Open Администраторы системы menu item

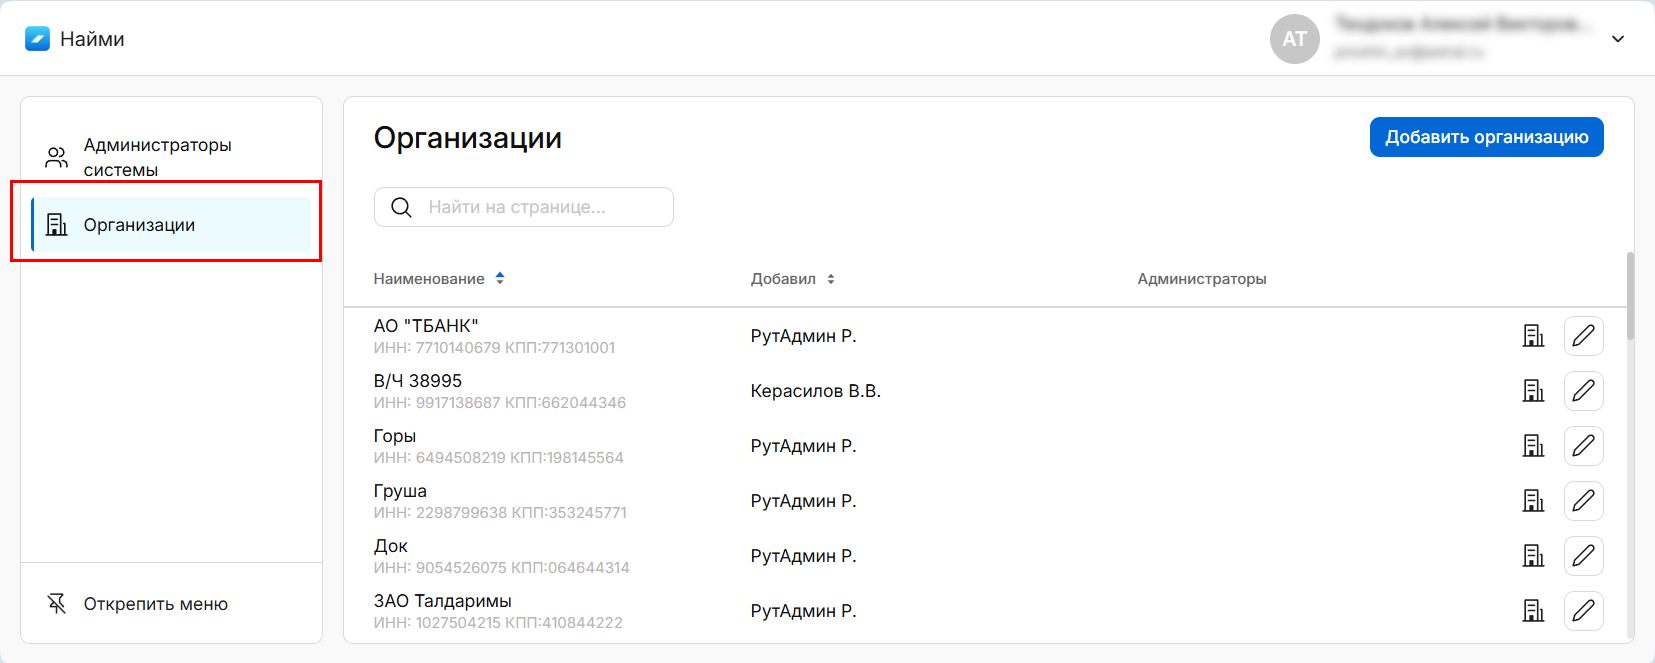[157, 157]
